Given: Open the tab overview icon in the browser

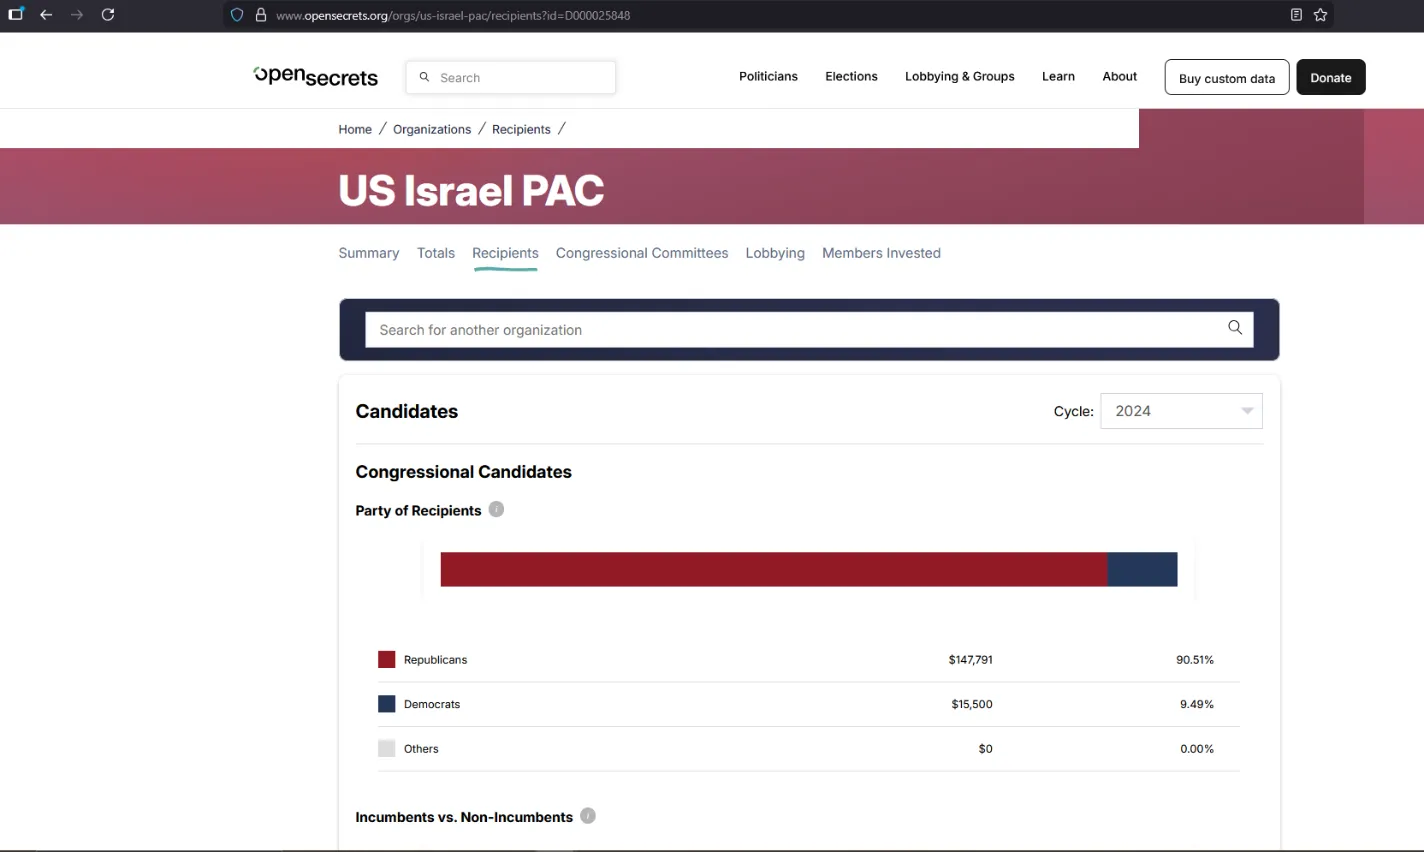Looking at the screenshot, I should (15, 15).
